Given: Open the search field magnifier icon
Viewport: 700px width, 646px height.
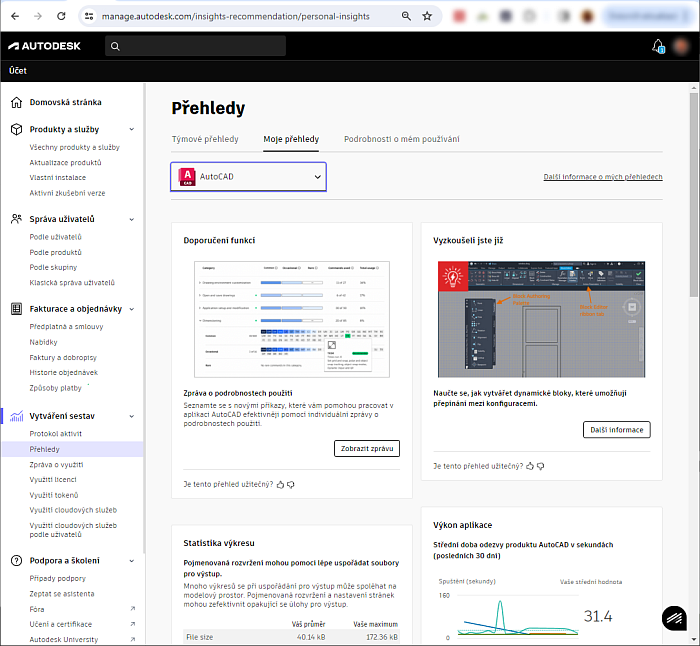Looking at the screenshot, I should pyautogui.click(x=116, y=46).
